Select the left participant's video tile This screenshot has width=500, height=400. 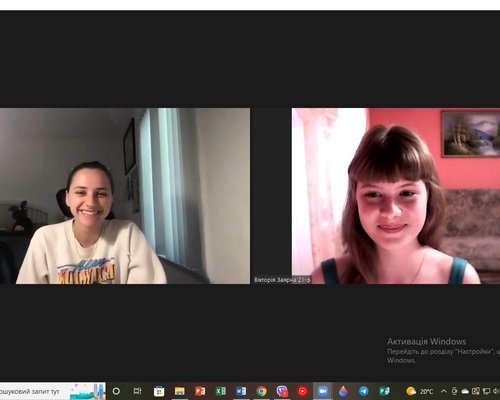click(125, 196)
